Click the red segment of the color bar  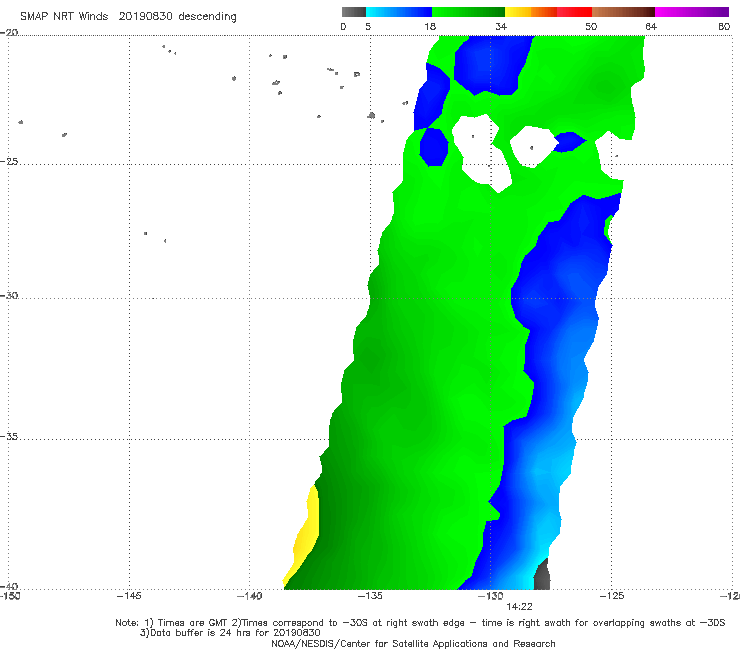pos(574,12)
